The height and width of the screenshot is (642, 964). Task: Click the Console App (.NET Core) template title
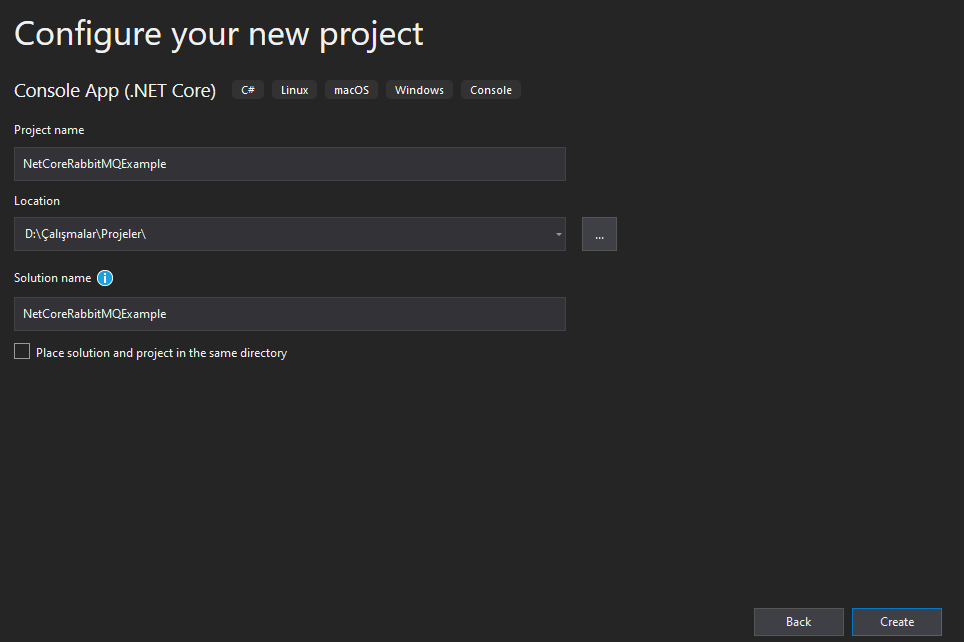(115, 90)
